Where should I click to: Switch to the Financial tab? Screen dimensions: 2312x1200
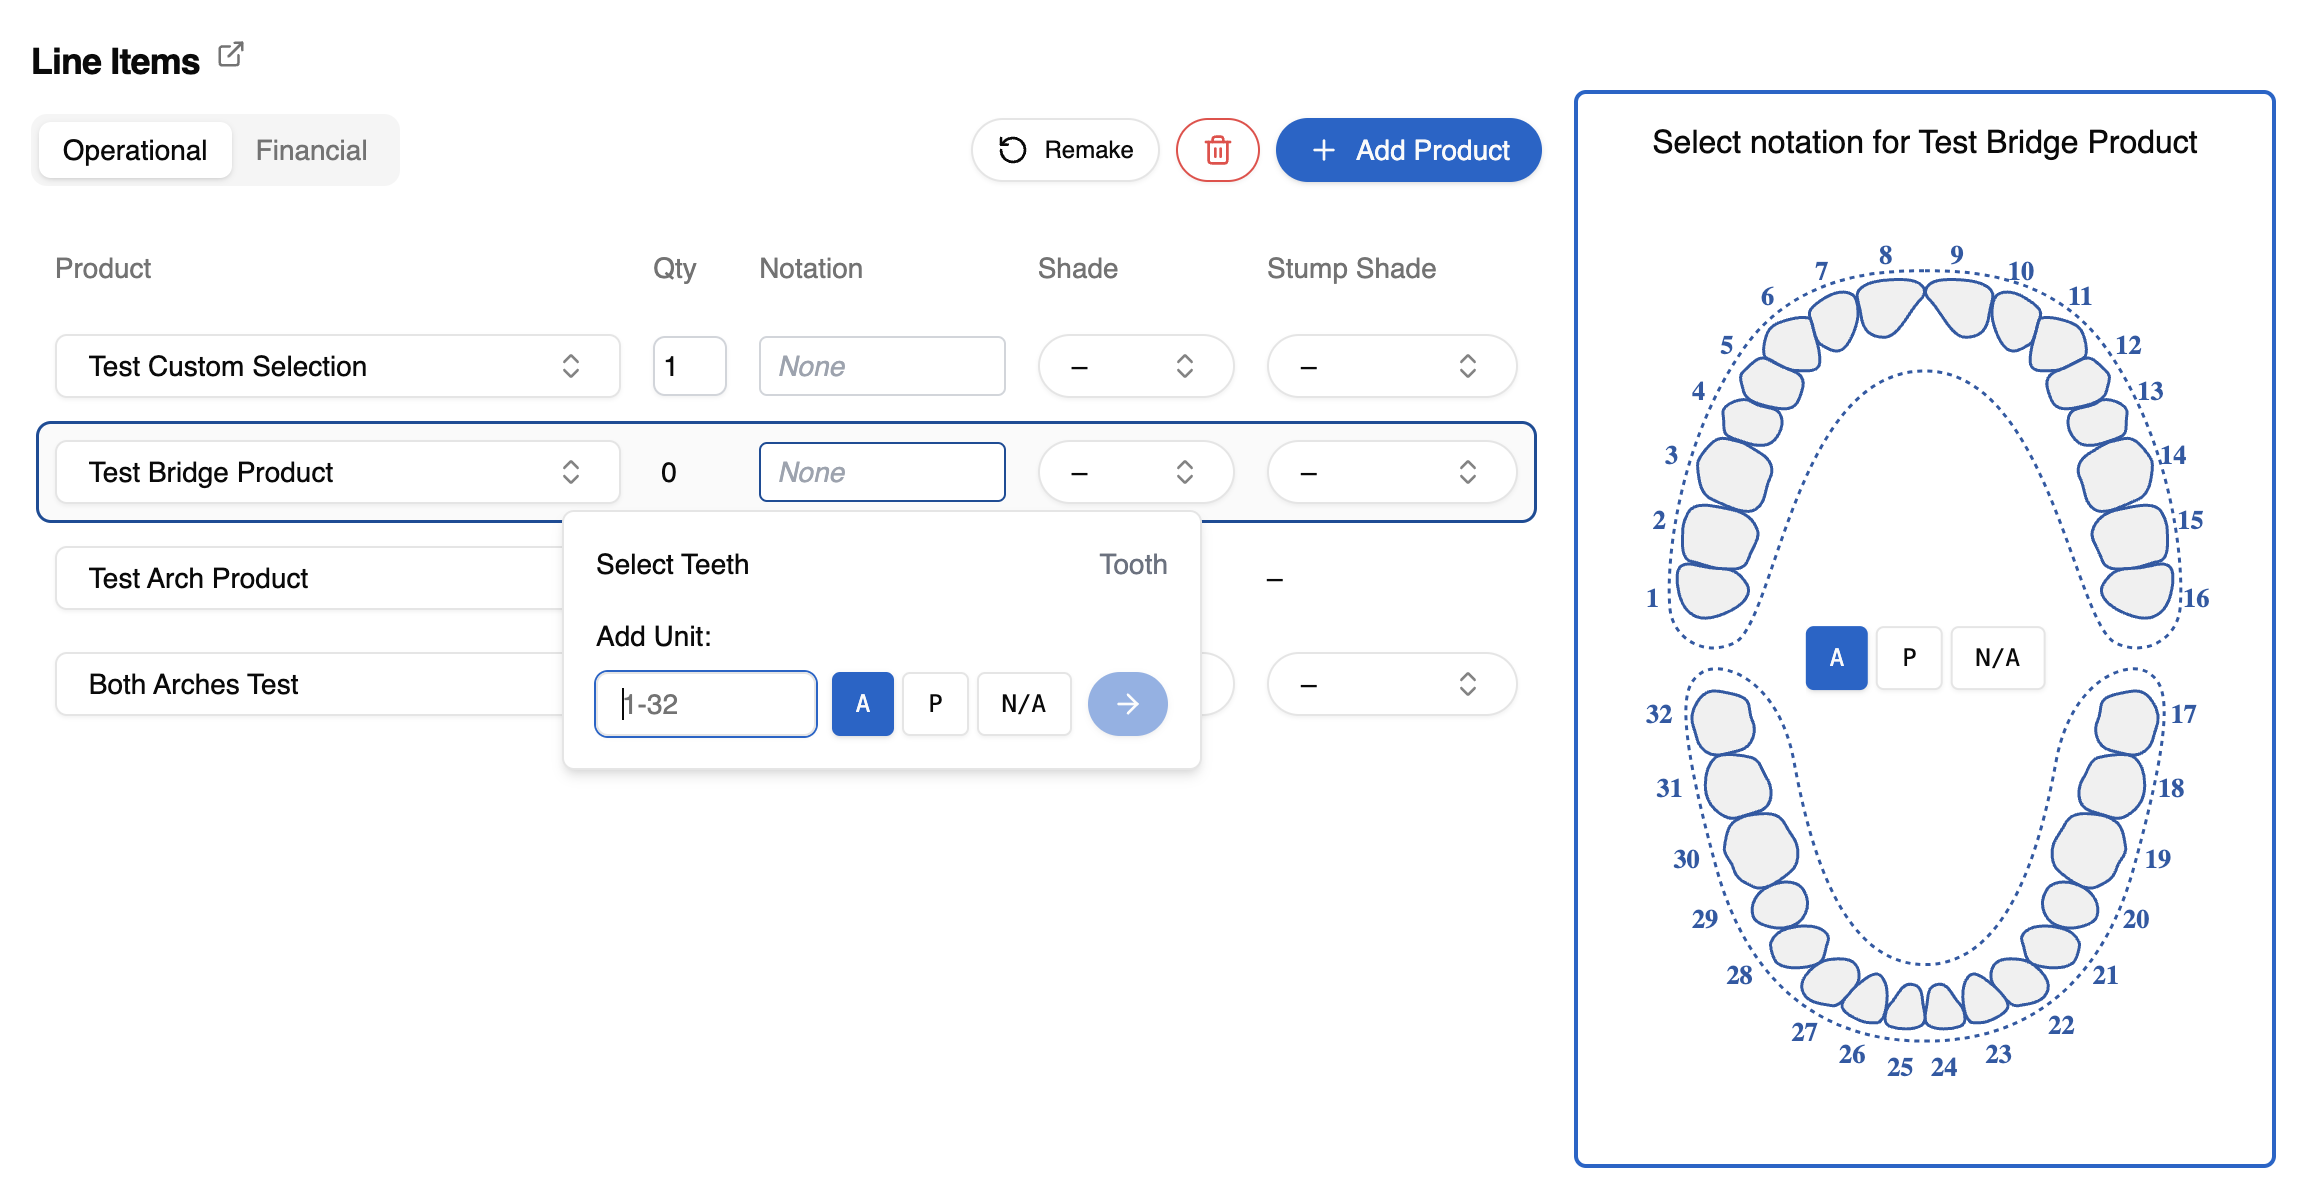(311, 150)
